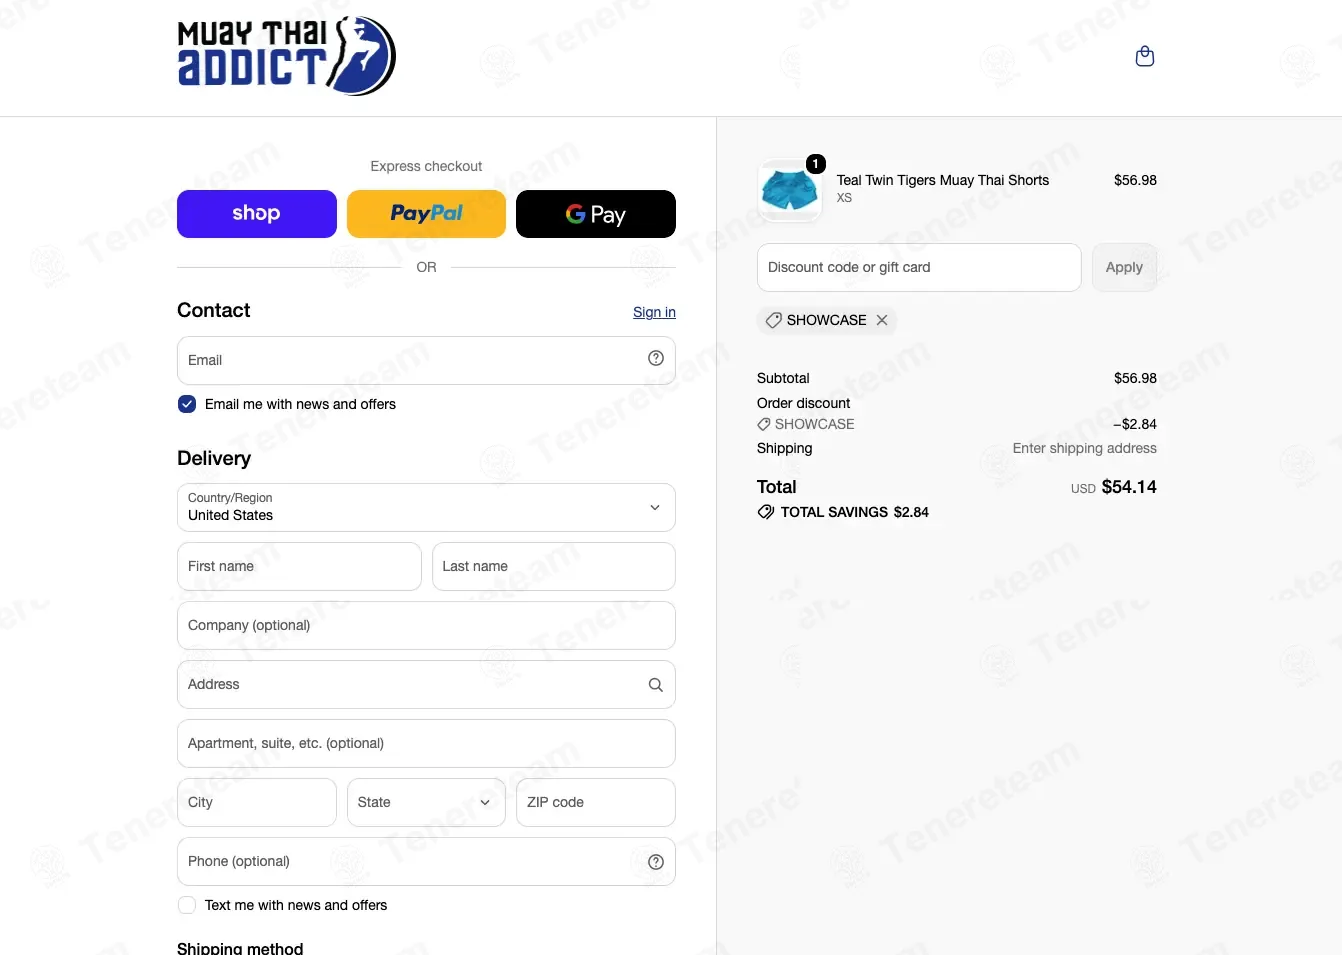This screenshot has width=1342, height=955.
Task: Remove the SHOWCASE discount code
Action: (x=882, y=320)
